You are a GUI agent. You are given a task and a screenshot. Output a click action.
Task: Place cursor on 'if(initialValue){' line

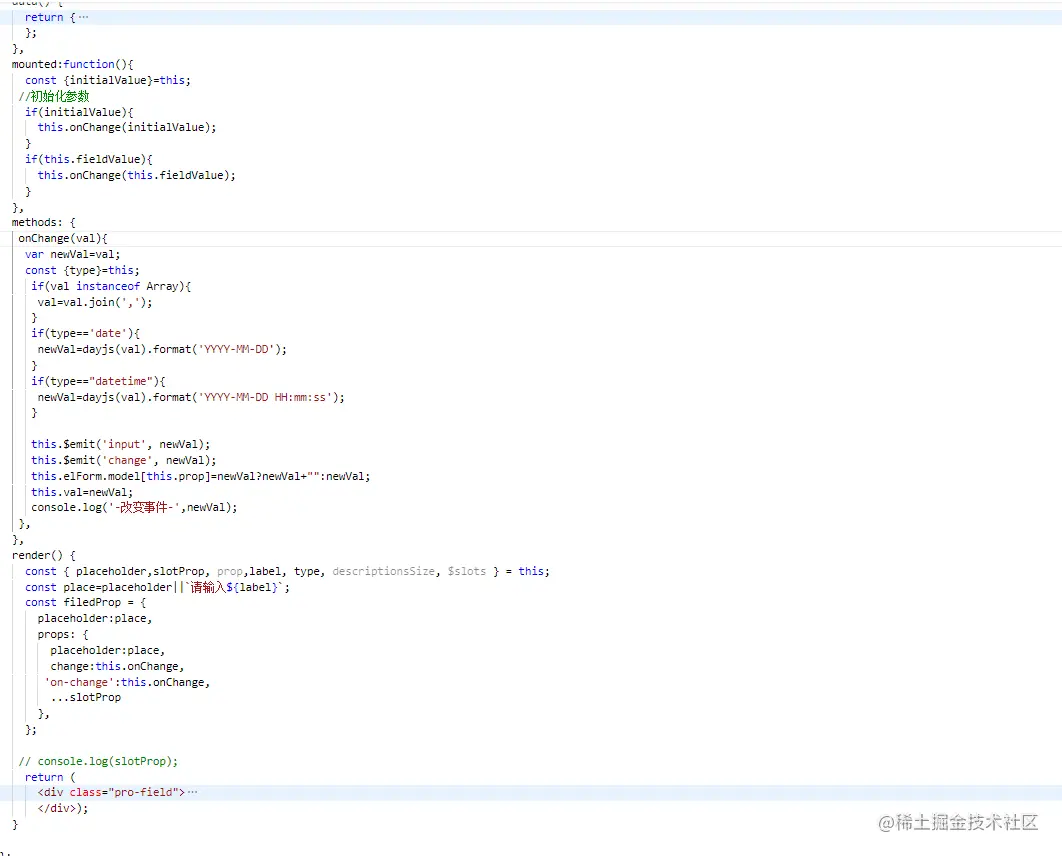(x=79, y=112)
